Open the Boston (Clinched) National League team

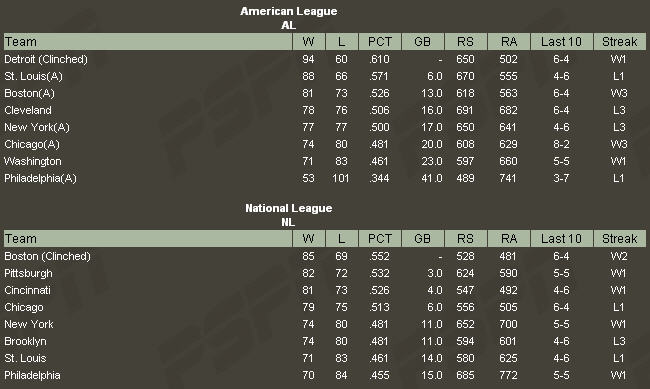tap(47, 256)
